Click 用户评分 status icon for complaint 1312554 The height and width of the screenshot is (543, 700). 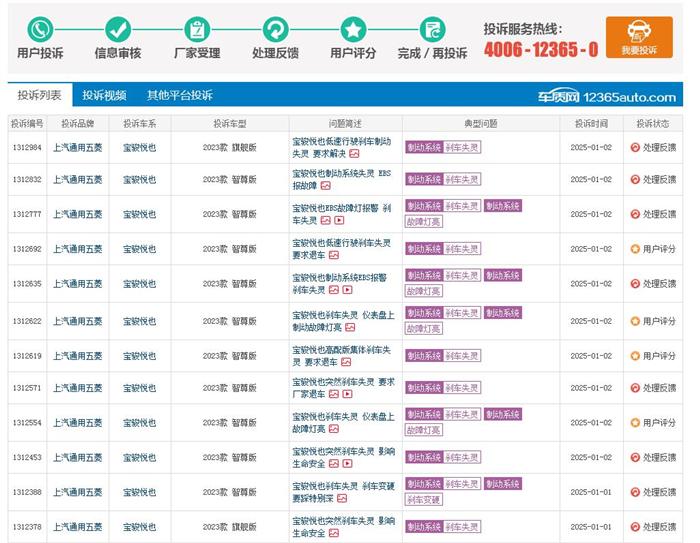[x=635, y=422]
